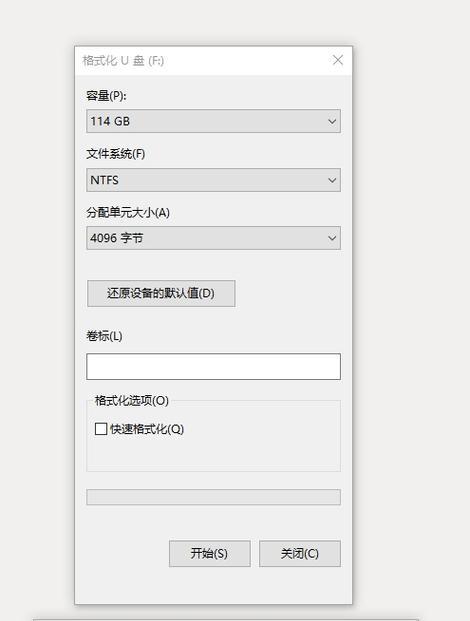This screenshot has height=621, width=470.
Task: Click the chevron arrow beside 4096 字节
Action: (332, 238)
